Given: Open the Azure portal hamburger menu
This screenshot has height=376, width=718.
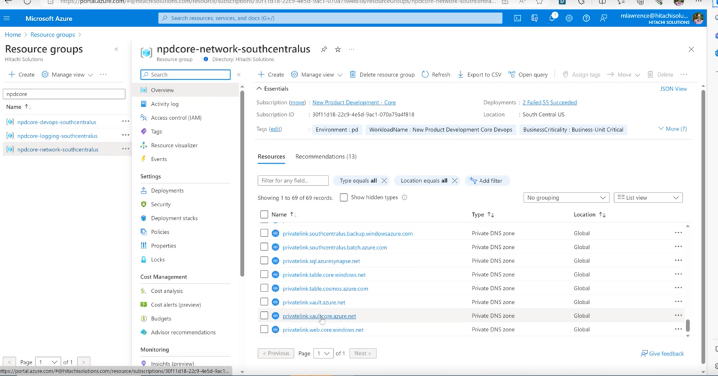Looking at the screenshot, I should (x=7, y=18).
